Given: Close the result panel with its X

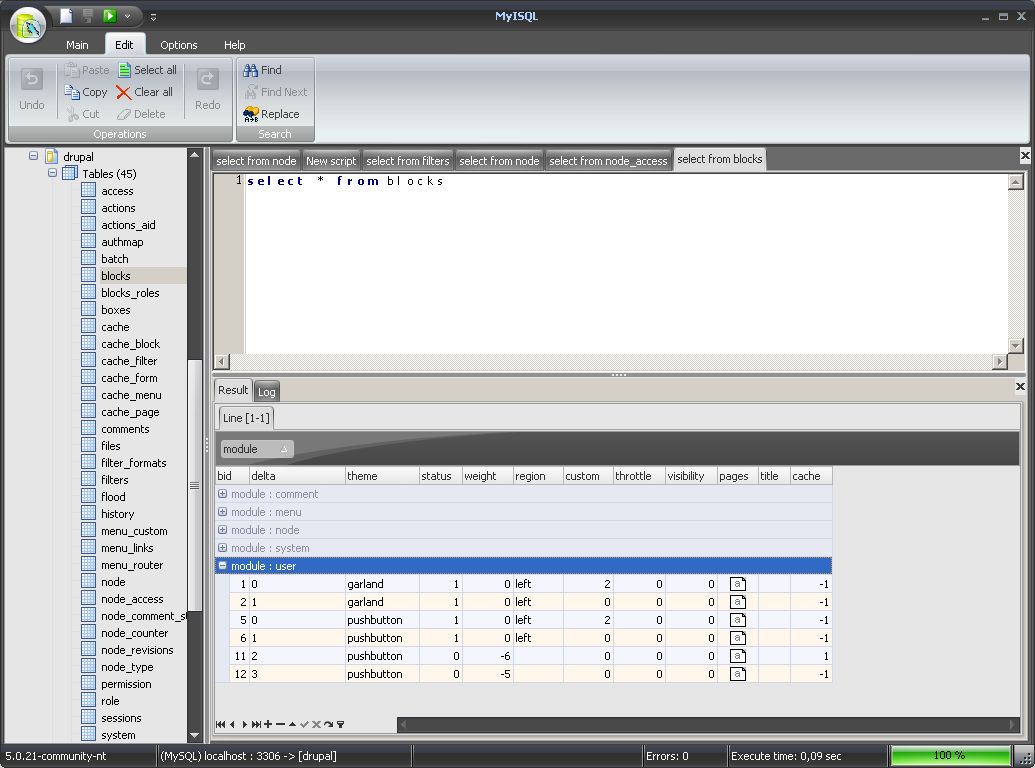Looking at the screenshot, I should tap(1020, 387).
